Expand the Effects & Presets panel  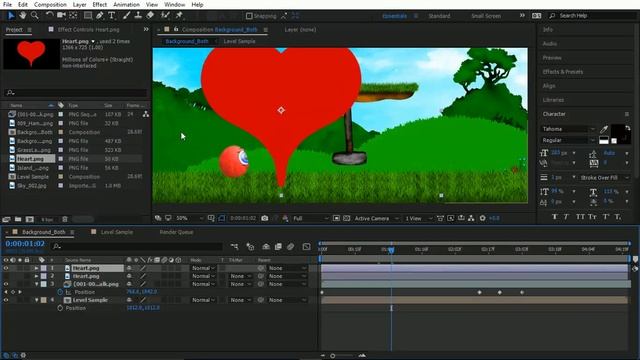(x=562, y=72)
